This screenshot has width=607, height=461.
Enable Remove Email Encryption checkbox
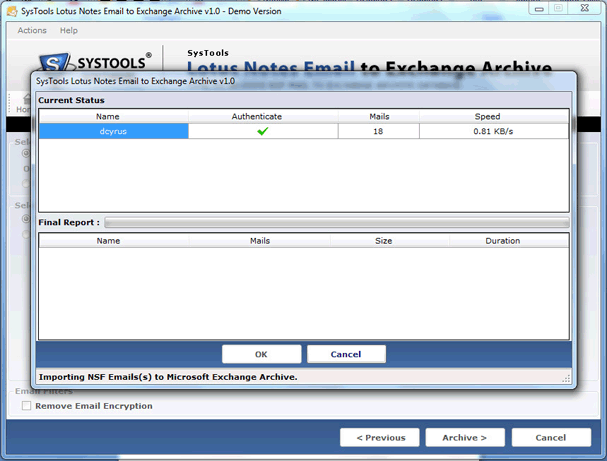coord(26,406)
